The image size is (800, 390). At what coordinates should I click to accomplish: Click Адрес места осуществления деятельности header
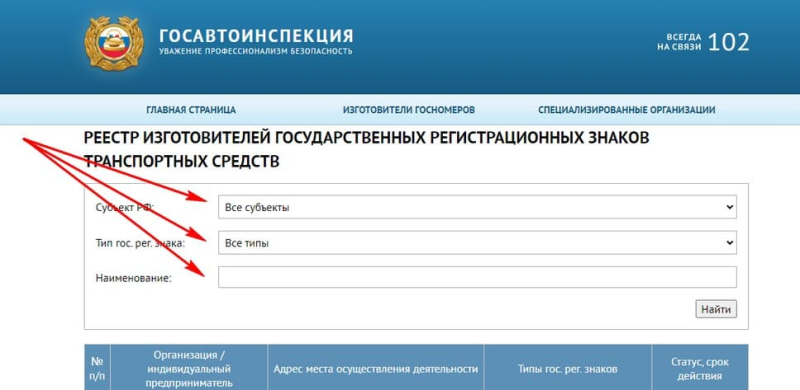[376, 369]
